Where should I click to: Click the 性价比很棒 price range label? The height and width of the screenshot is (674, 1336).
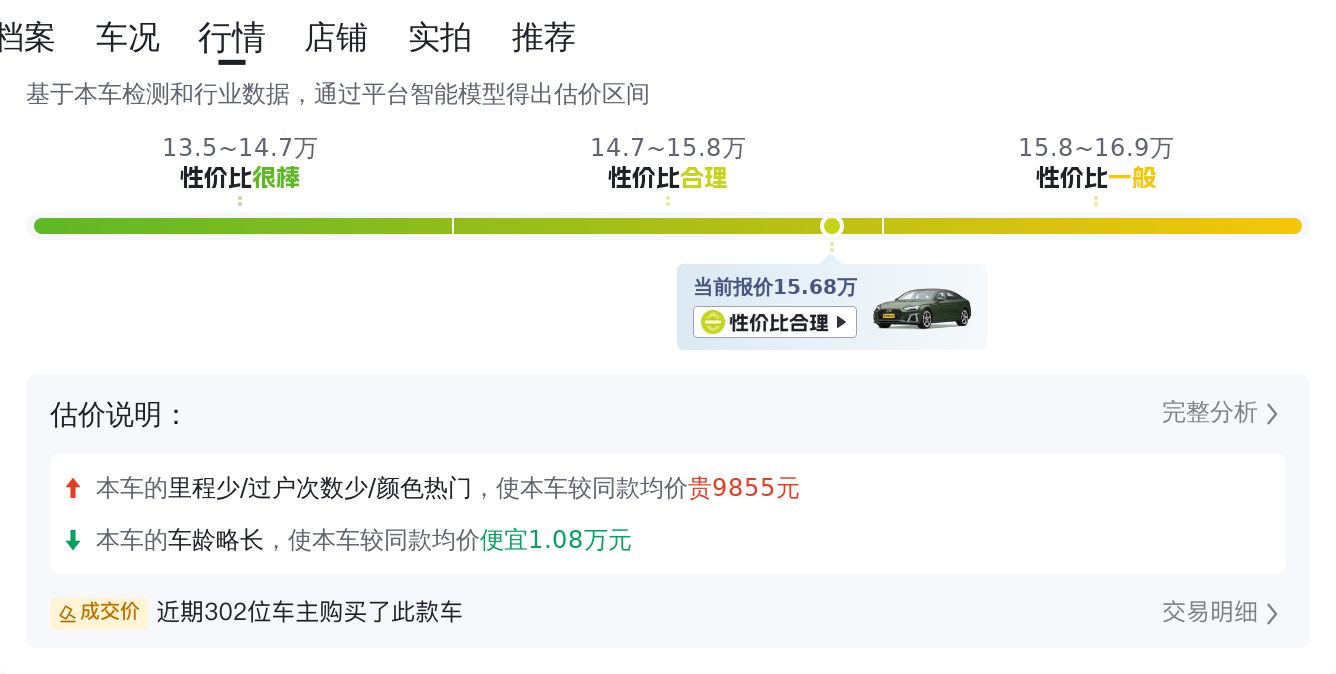pyautogui.click(x=240, y=178)
